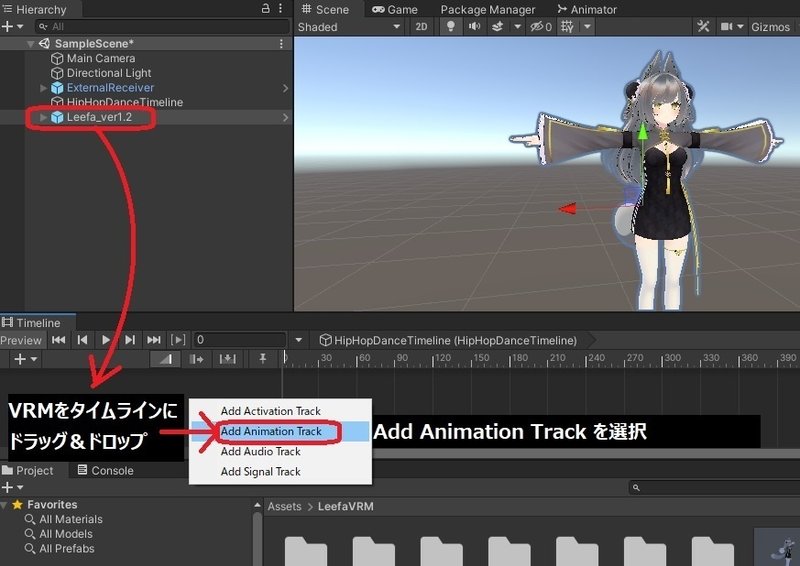Image resolution: width=800 pixels, height=566 pixels.
Task: Toggle scene effects icon
Action: tap(497, 27)
